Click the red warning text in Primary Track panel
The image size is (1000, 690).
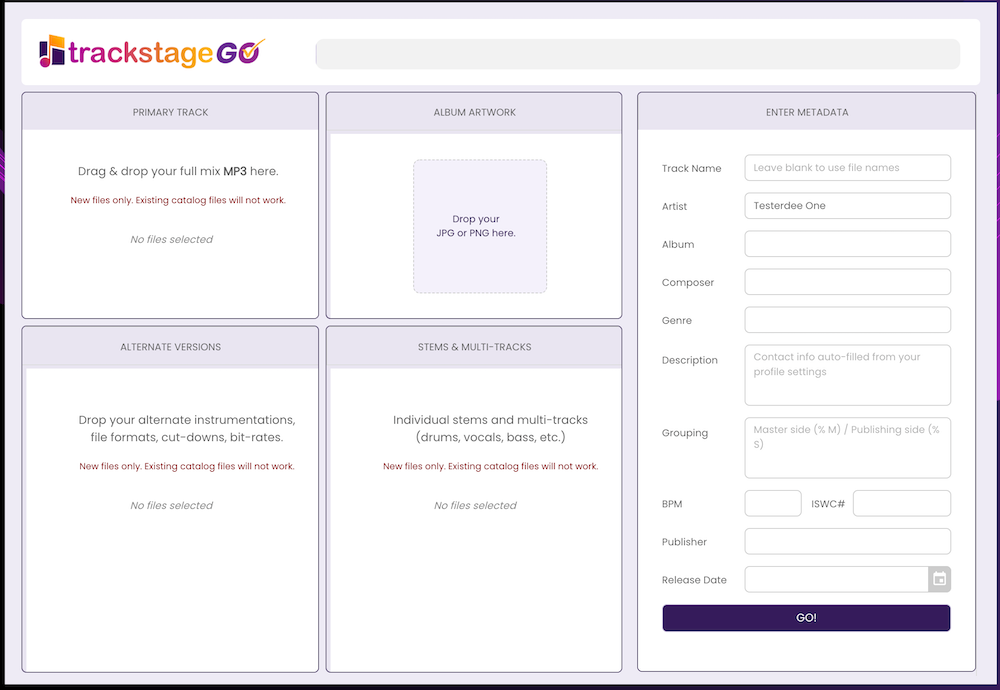178,200
